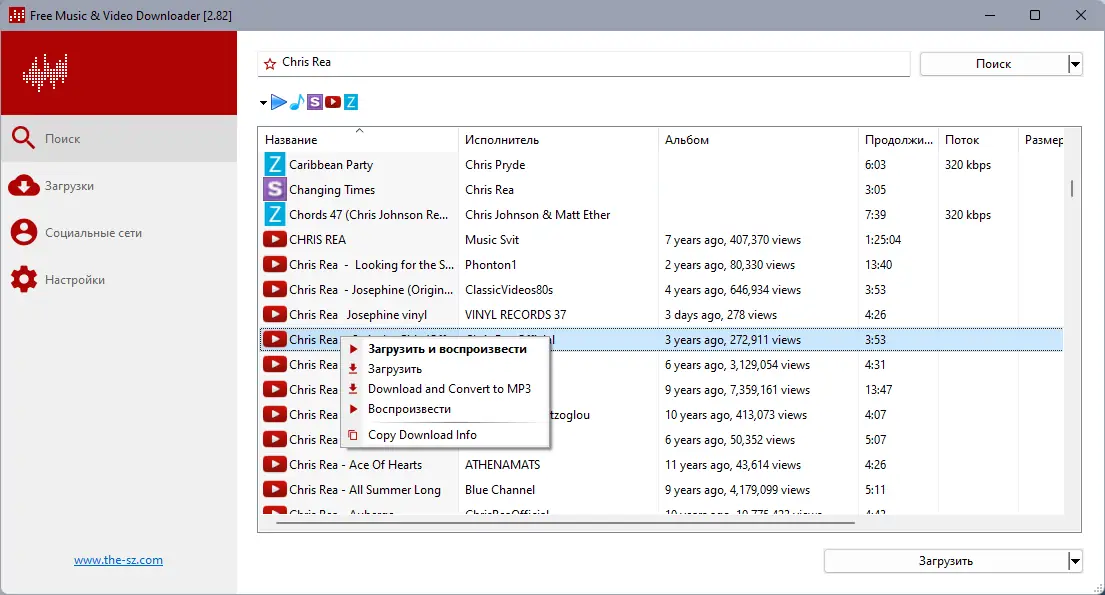Choose Загрузить и воспроизвести from context menu
The width and height of the screenshot is (1105, 595).
click(x=445, y=349)
